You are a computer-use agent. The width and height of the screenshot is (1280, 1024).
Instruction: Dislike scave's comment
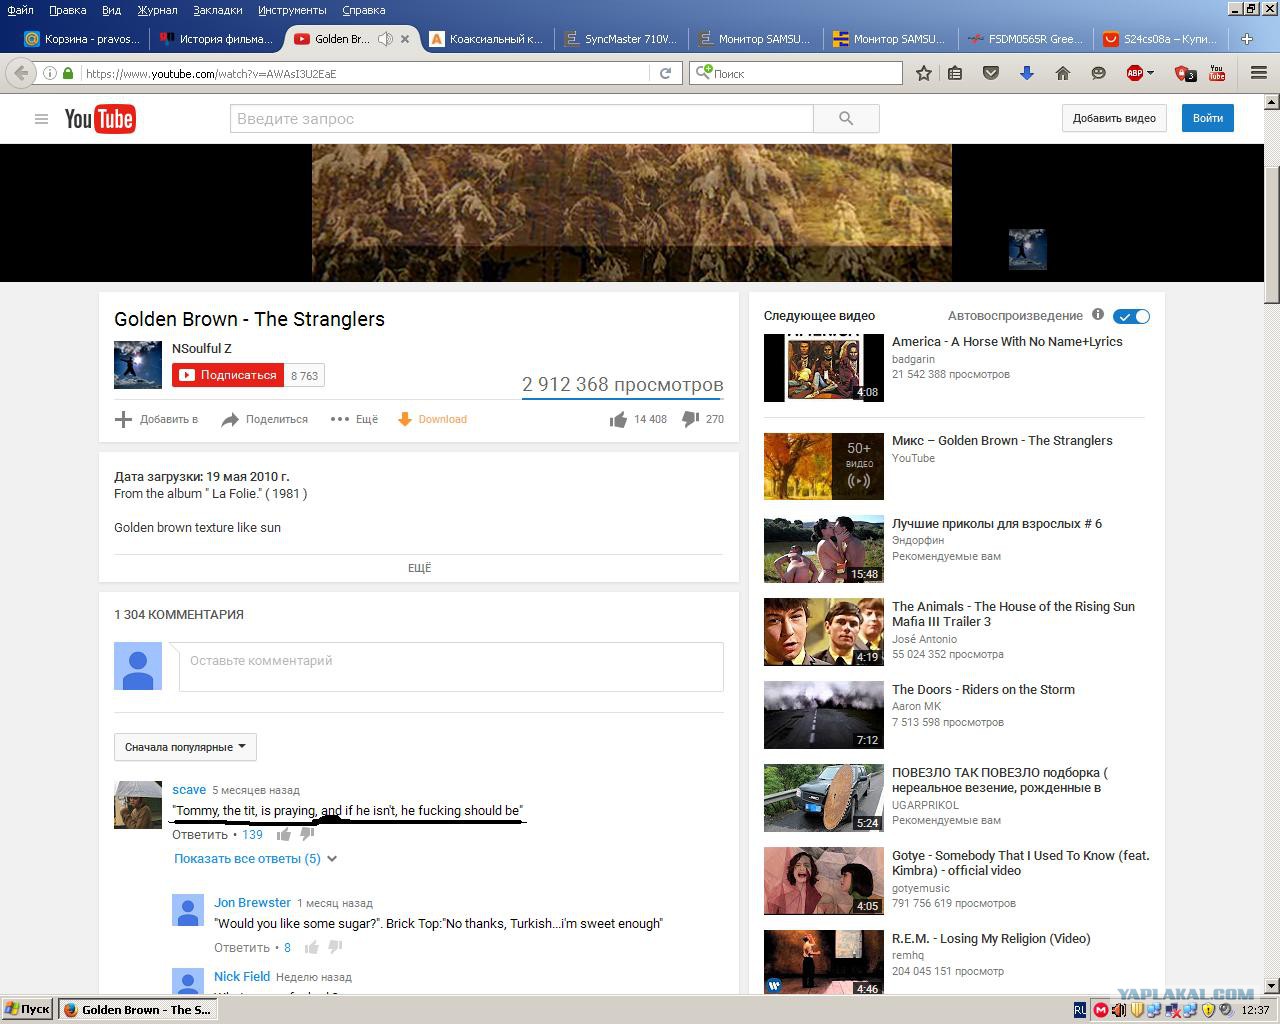coord(307,834)
